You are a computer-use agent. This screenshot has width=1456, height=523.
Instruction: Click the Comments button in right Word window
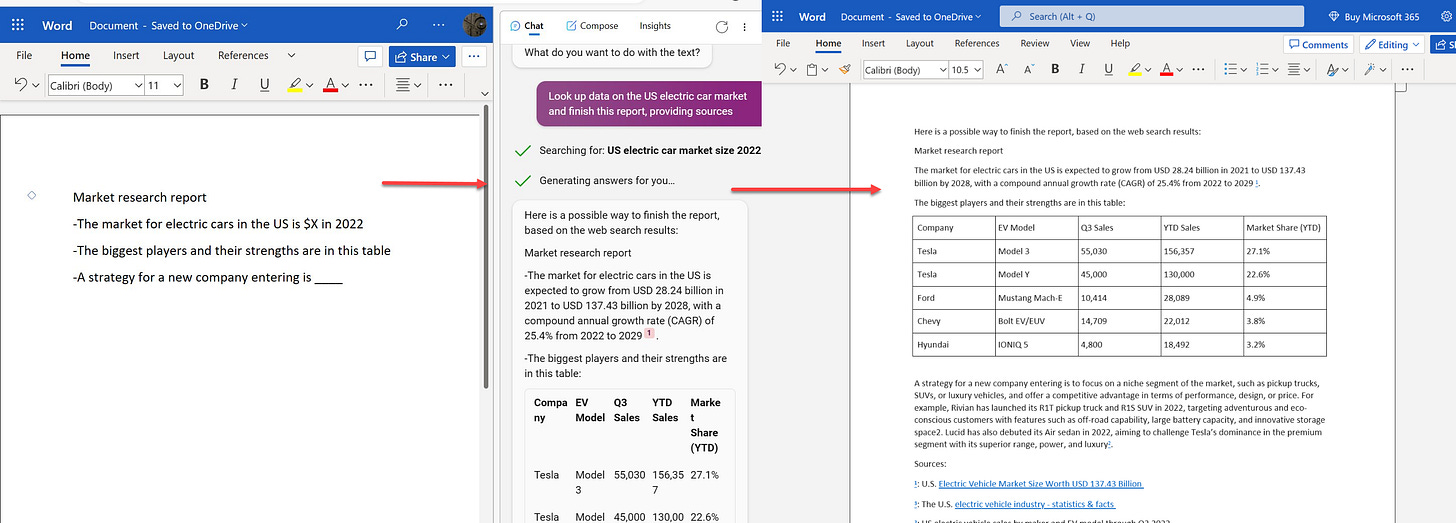(x=1318, y=44)
